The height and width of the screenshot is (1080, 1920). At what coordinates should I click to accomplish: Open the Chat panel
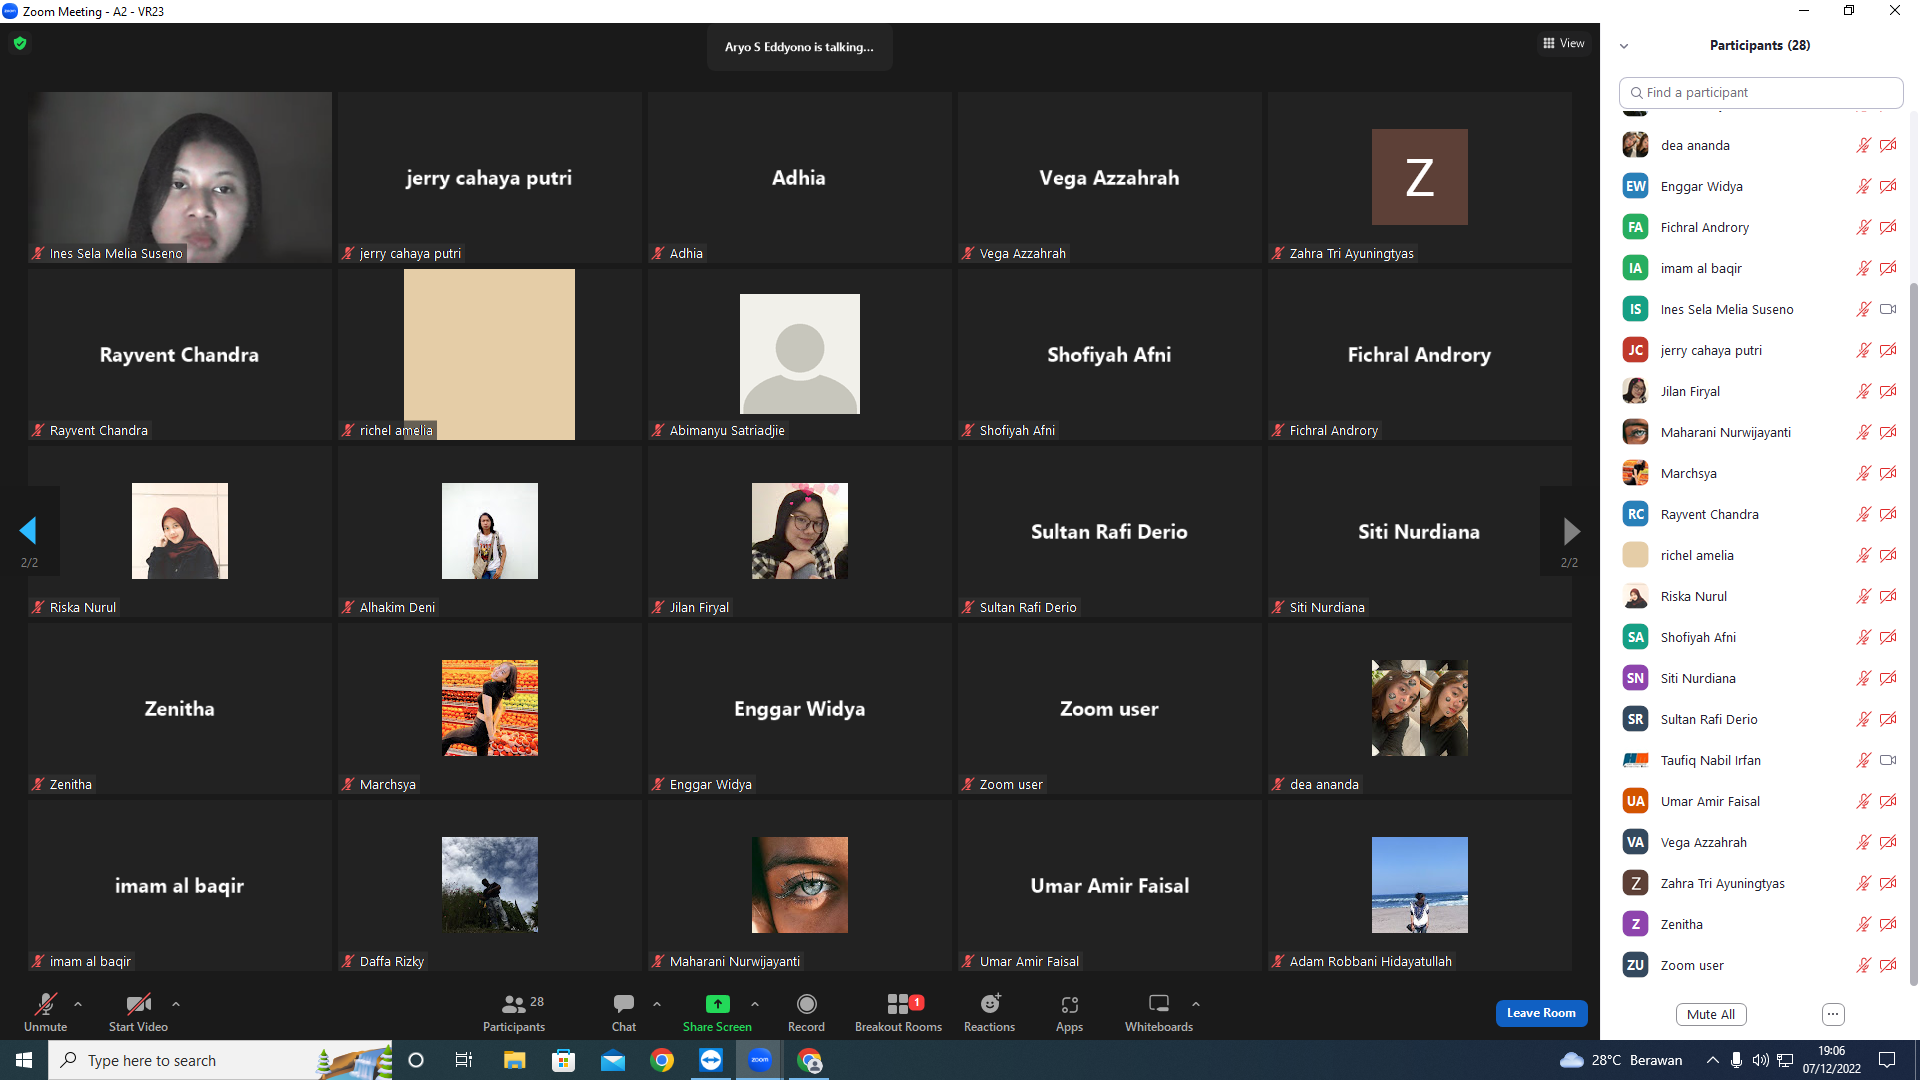coord(624,1012)
